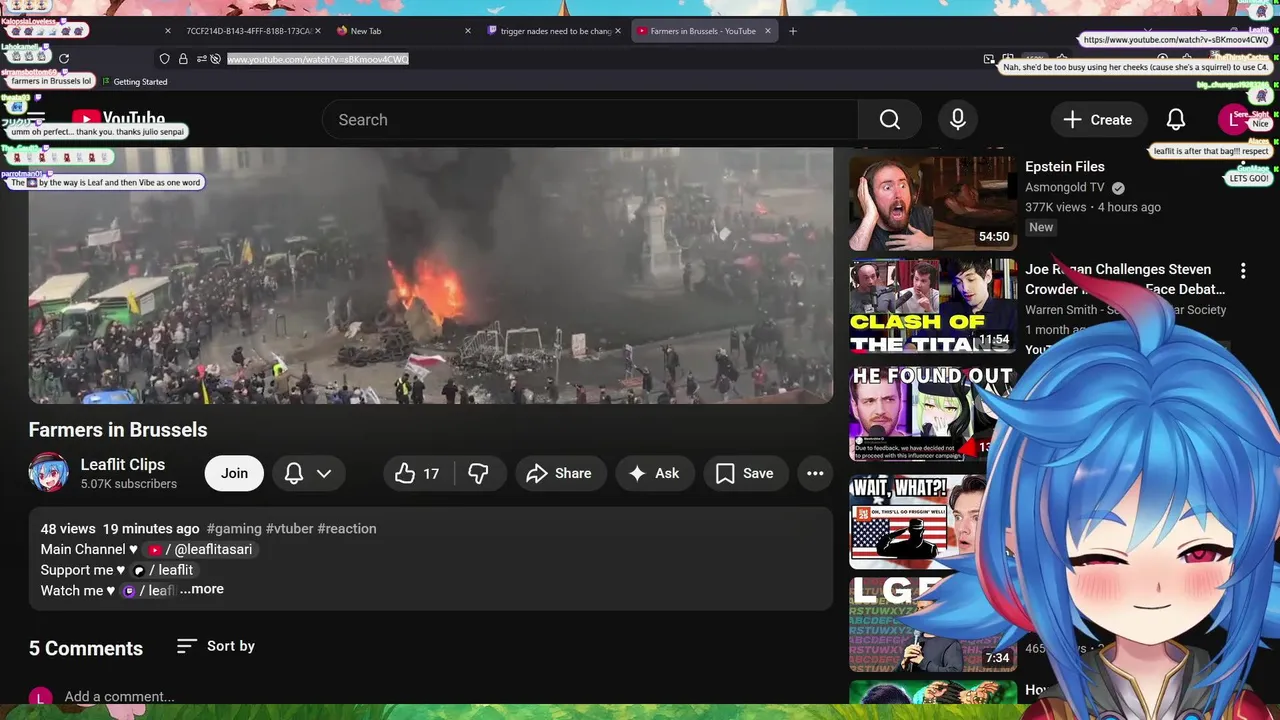Open HE FOUND OUT video thumbnail
The height and width of the screenshot is (720, 1280).
pyautogui.click(x=930, y=414)
